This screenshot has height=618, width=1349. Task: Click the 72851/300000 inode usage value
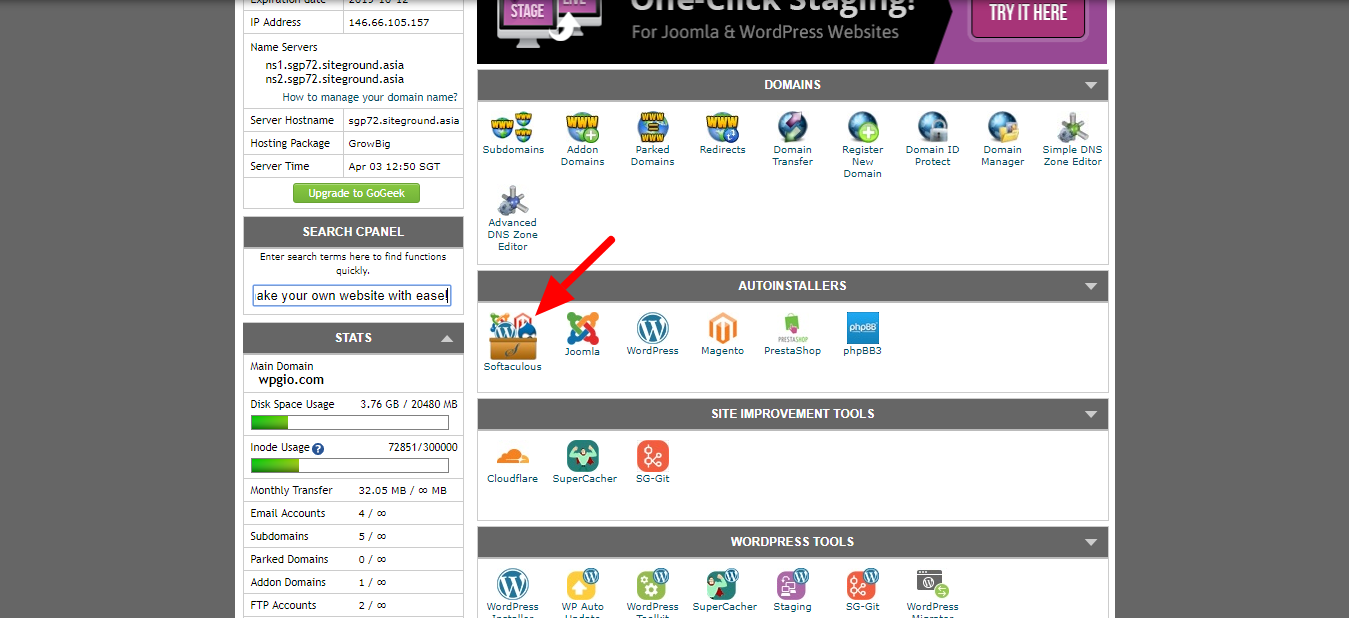pos(422,447)
